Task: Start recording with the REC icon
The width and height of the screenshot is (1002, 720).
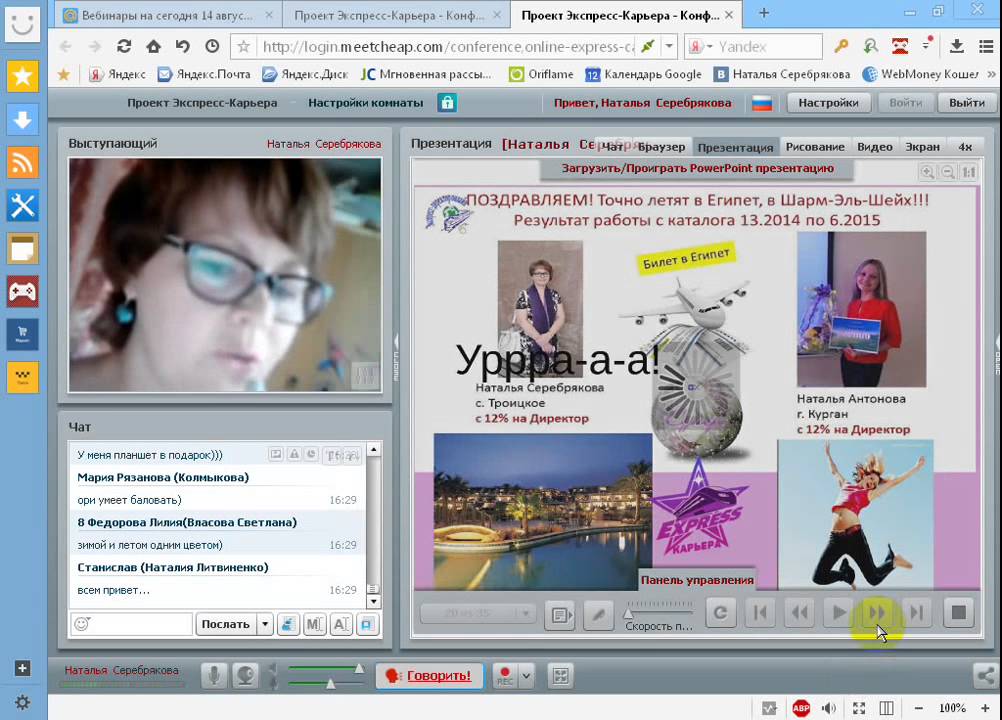Action: click(505, 676)
